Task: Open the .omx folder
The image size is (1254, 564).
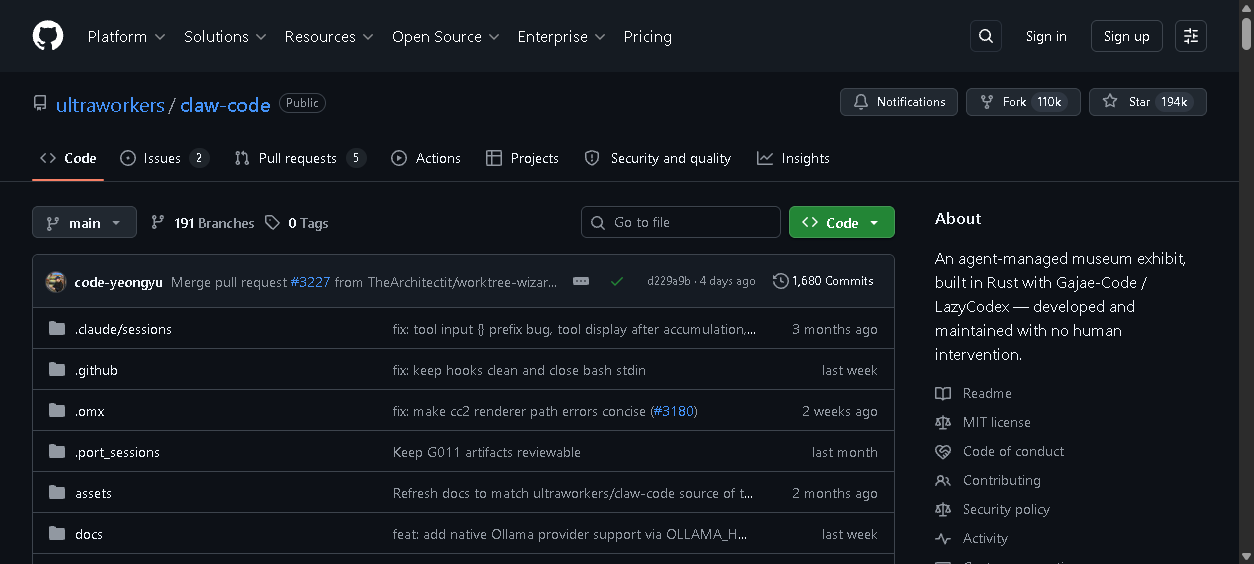Action: (x=89, y=411)
